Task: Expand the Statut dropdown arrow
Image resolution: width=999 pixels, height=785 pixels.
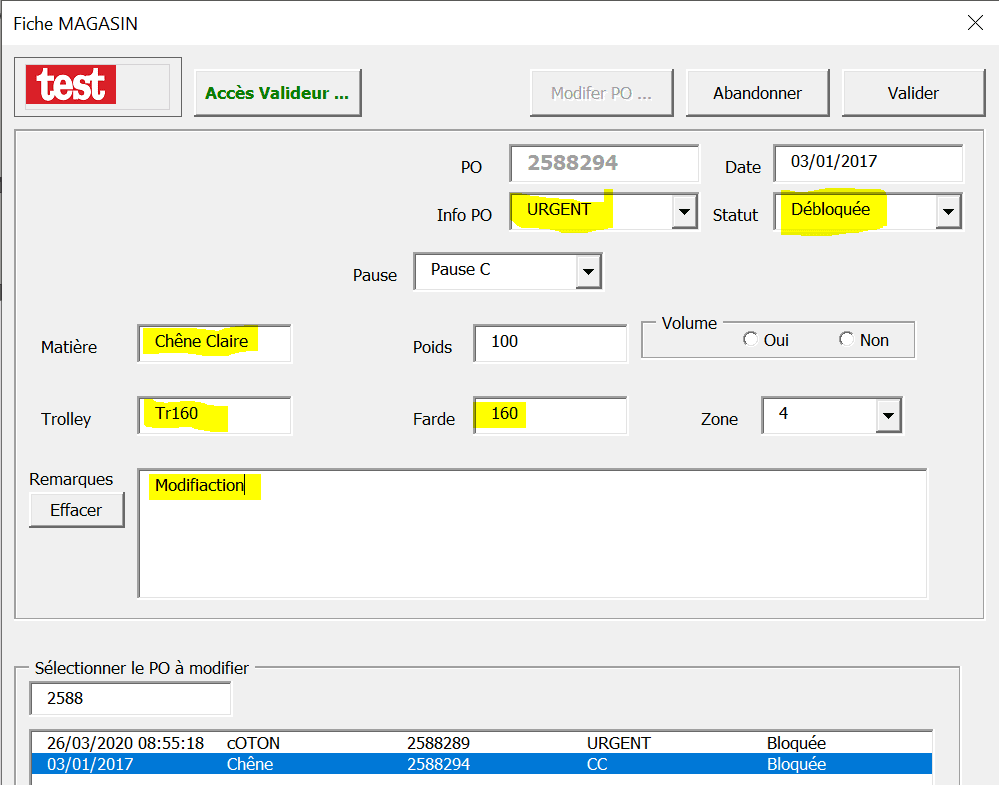Action: pyautogui.click(x=948, y=212)
